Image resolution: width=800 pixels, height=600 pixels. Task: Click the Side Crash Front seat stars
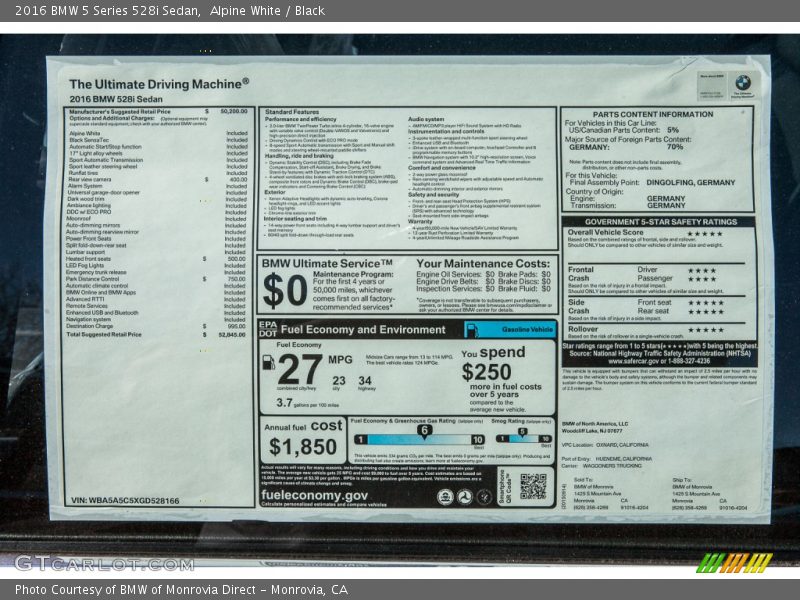click(706, 303)
